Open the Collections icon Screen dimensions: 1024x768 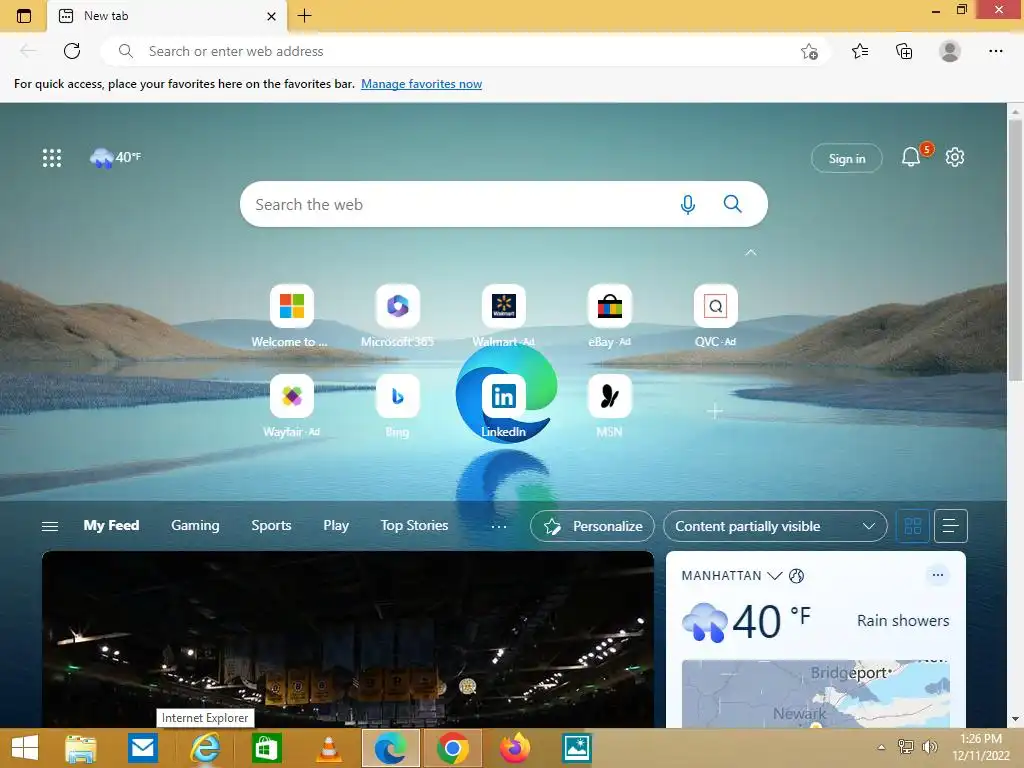904,51
